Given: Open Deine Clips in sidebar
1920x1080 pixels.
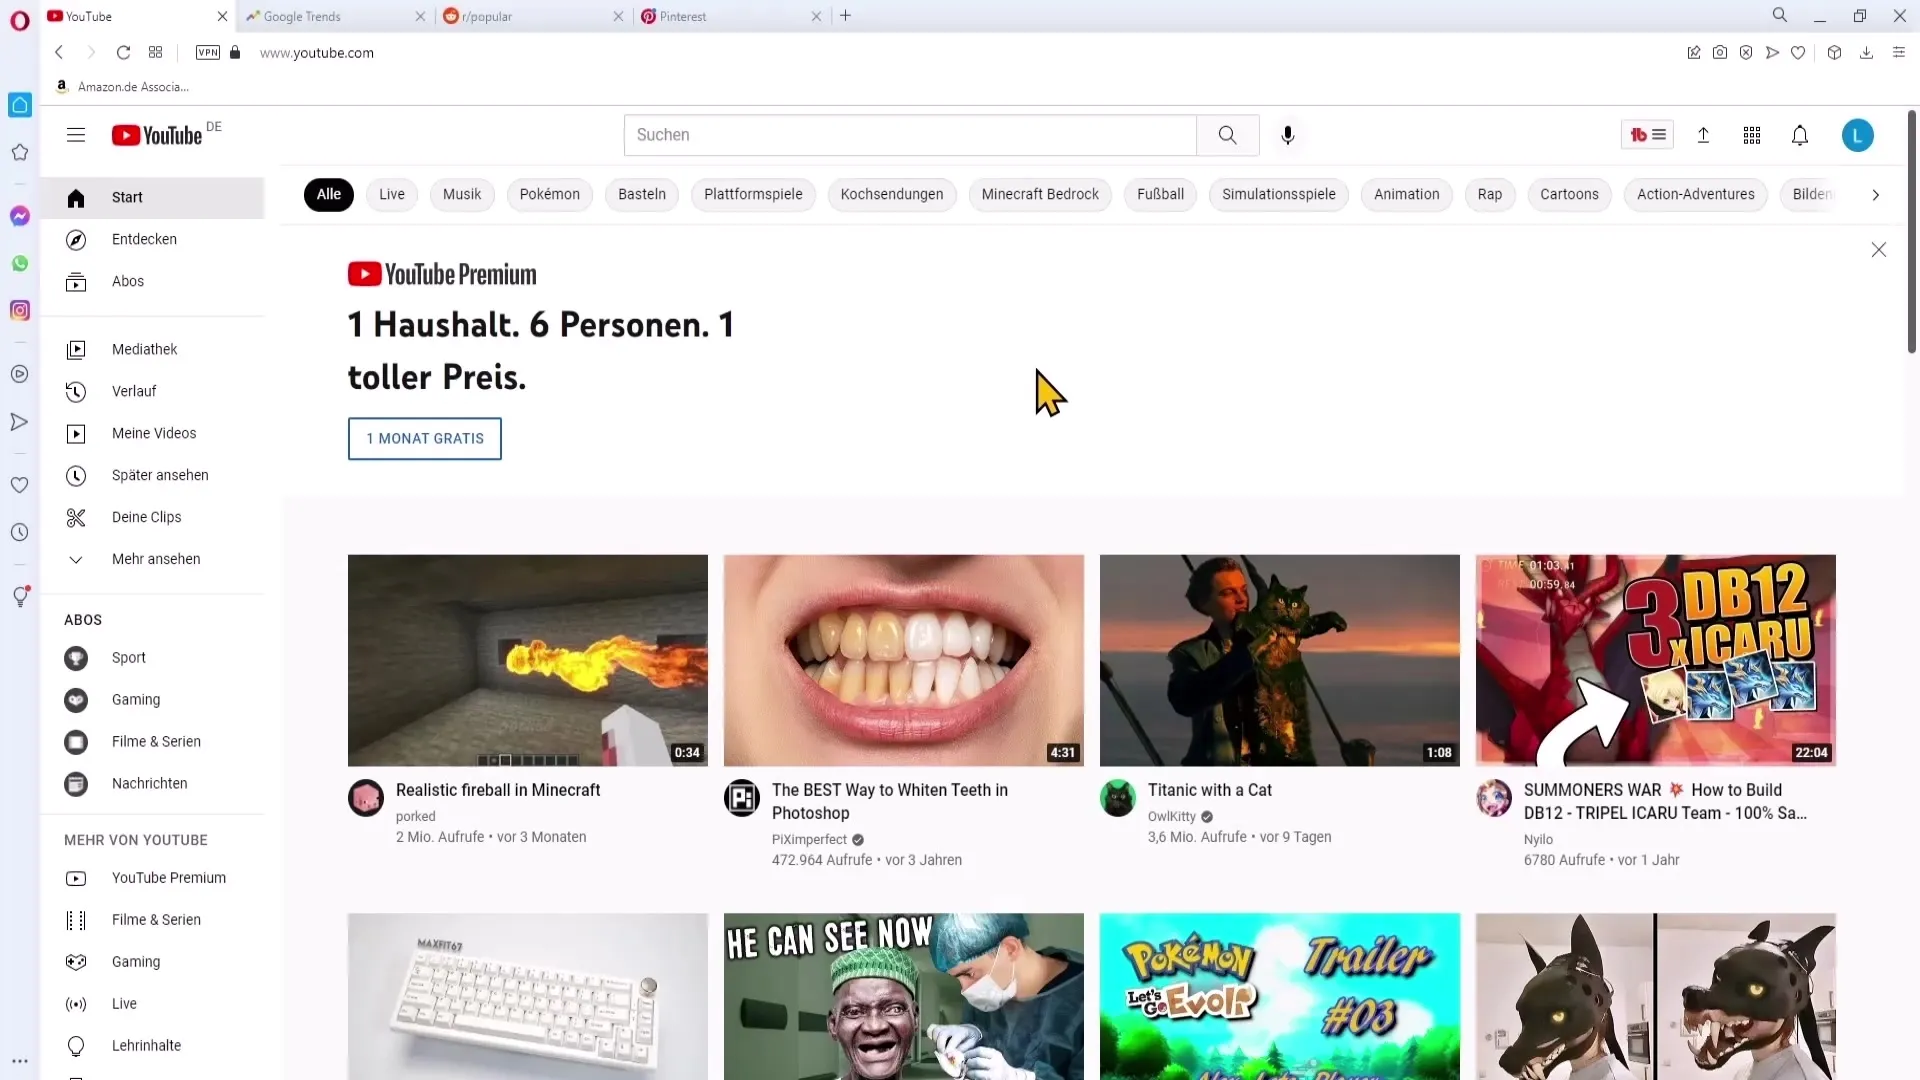Looking at the screenshot, I should pyautogui.click(x=152, y=517).
